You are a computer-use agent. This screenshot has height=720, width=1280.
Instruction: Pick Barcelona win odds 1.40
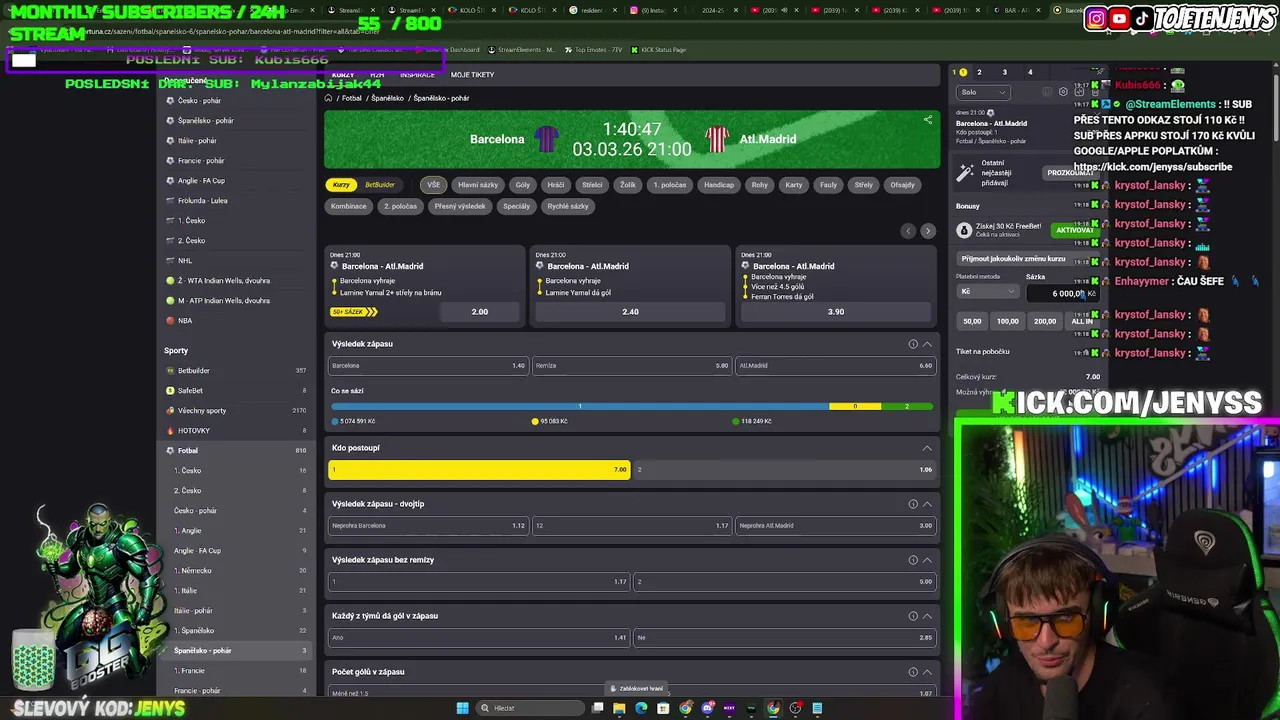tap(428, 366)
